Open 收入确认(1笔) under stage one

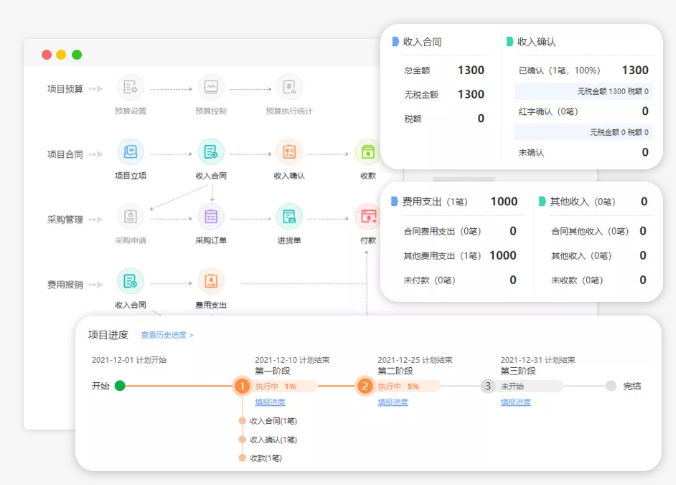pyautogui.click(x=273, y=440)
